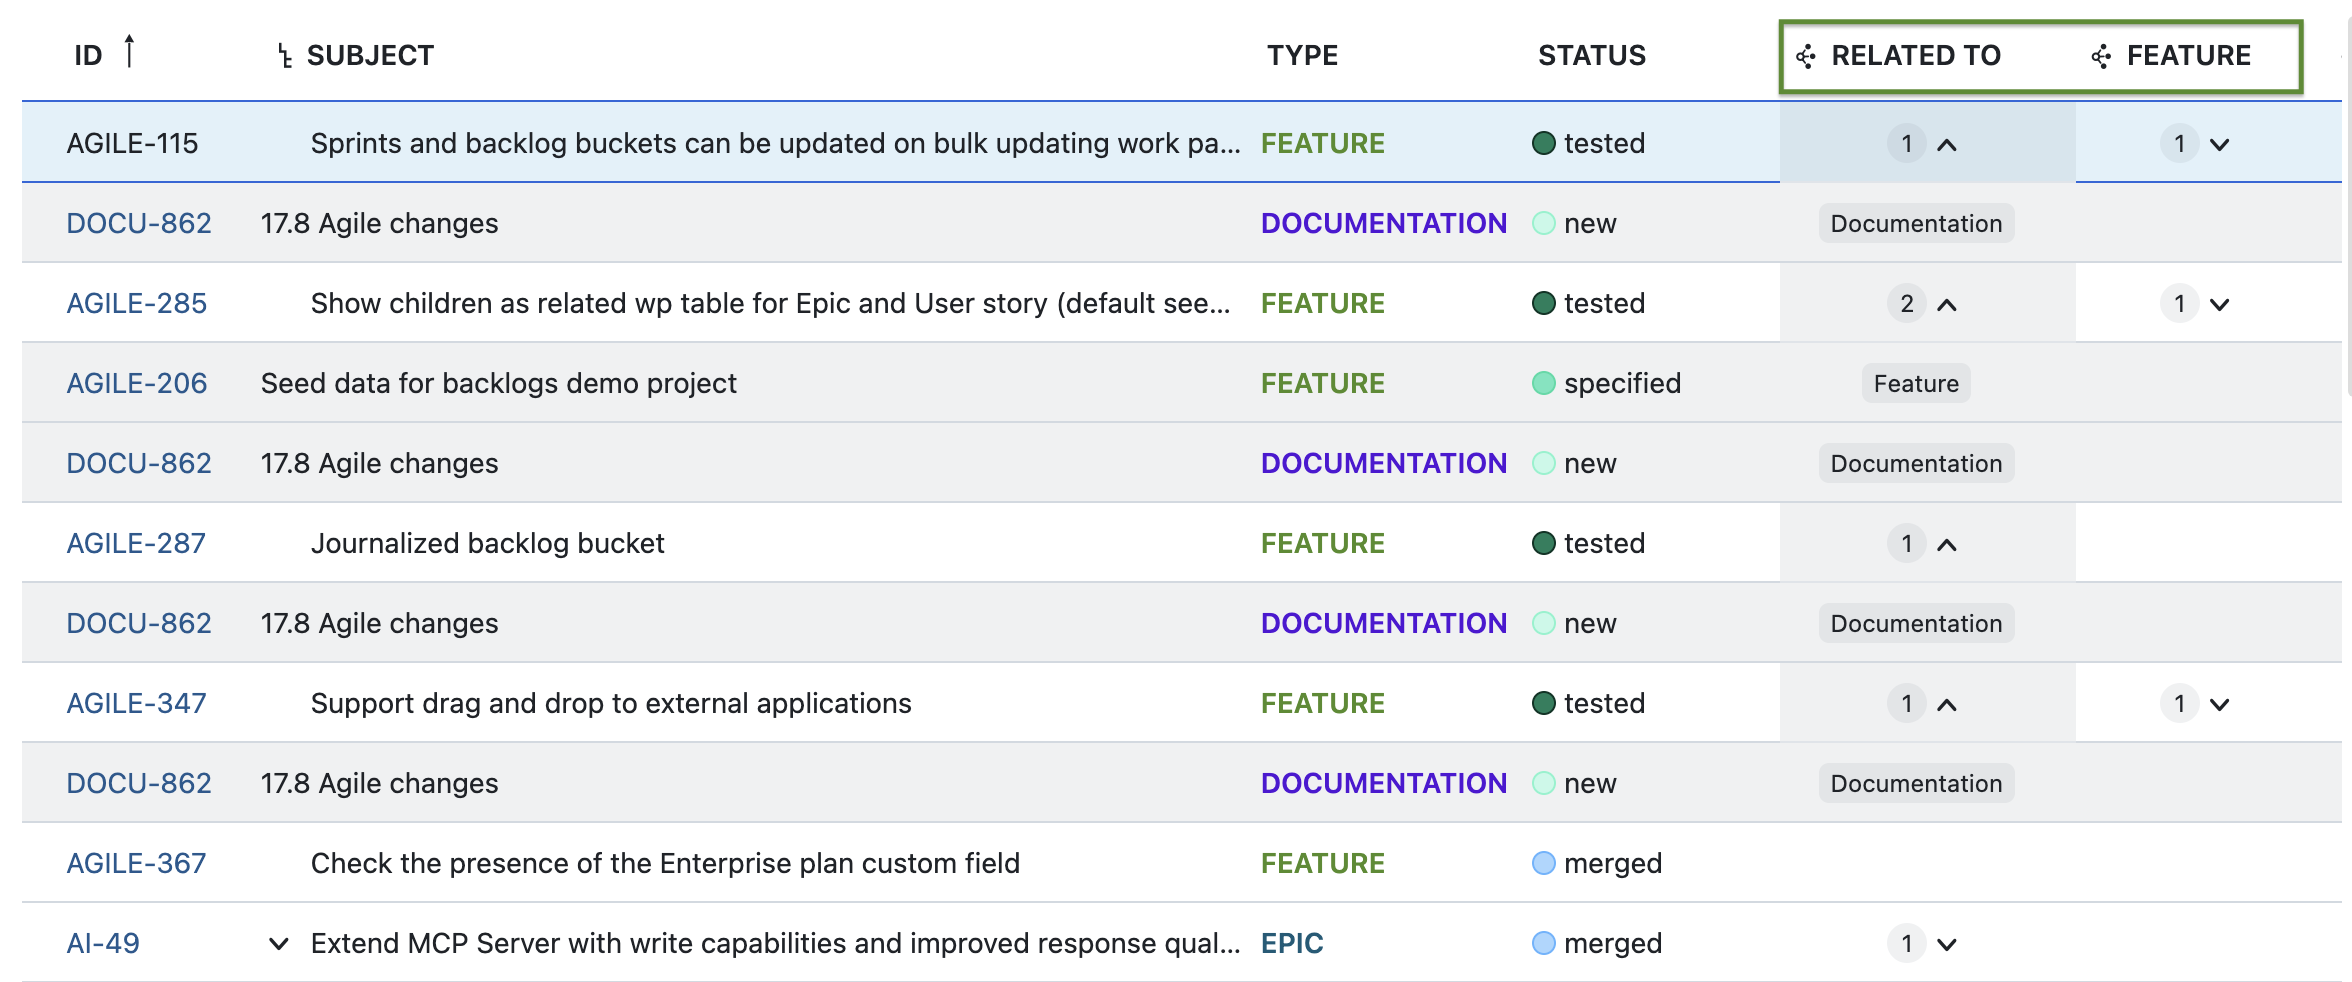Click the 'specified' status of AGILE-206
Viewport: 2352px width, 982px height.
[x=1622, y=384]
